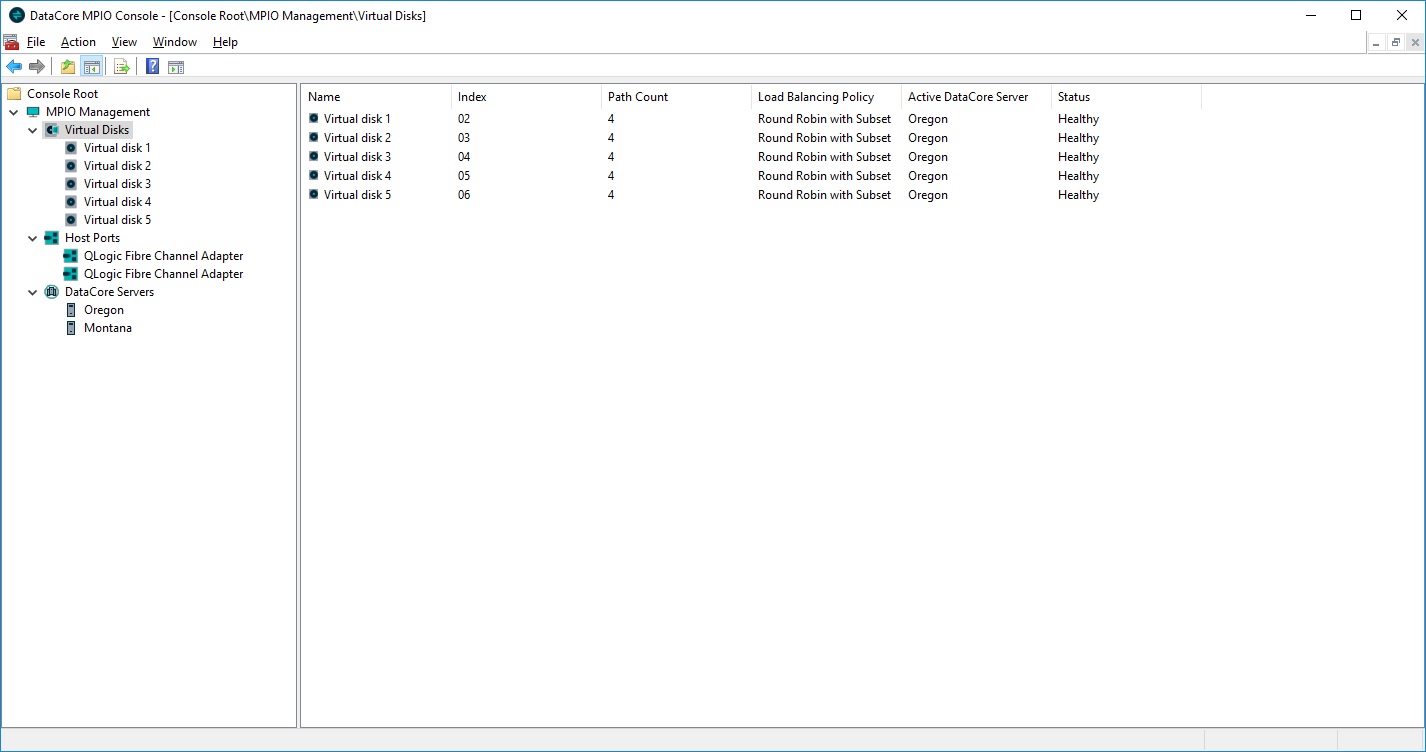
Task: Collapse the Host Ports tree node
Action: tap(33, 238)
